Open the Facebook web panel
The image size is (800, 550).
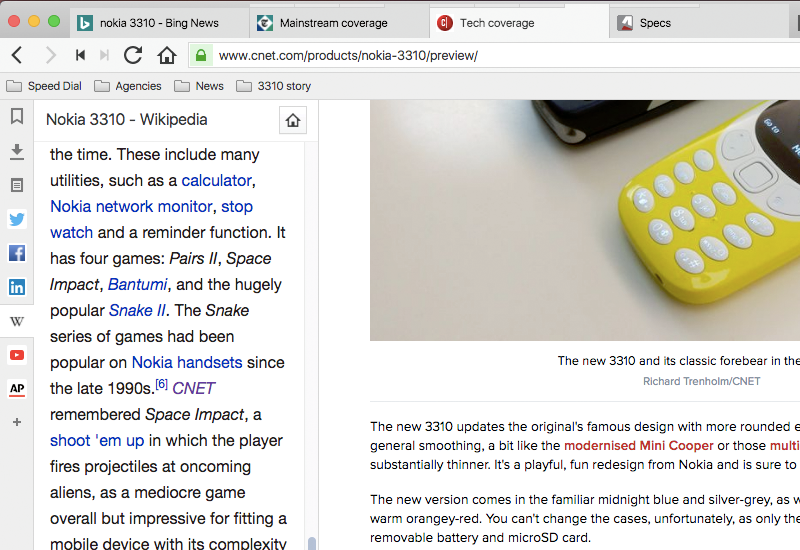point(17,253)
